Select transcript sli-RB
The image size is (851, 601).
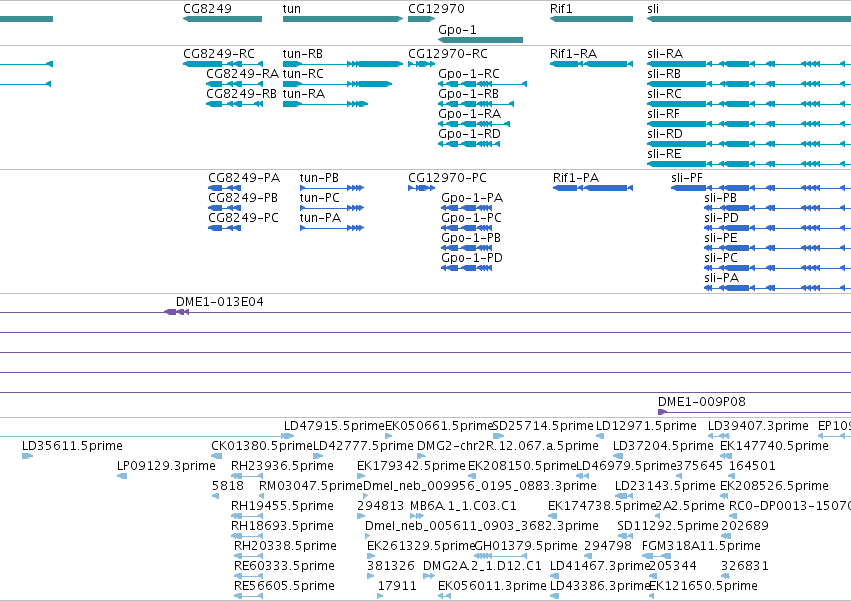point(749,84)
